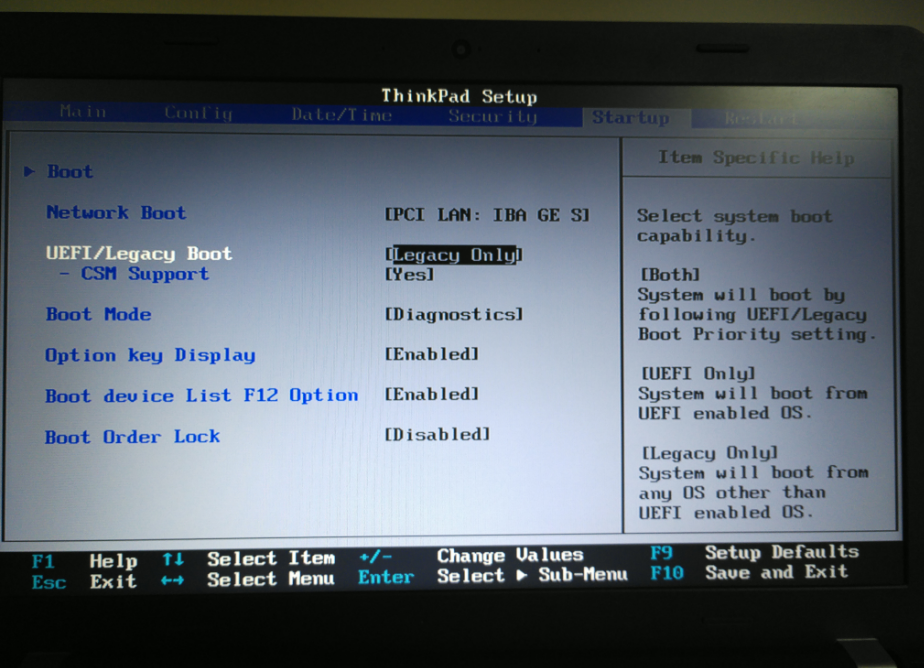Change the Diagnostics boot mode value
Screen dimensions: 924x668
(454, 315)
